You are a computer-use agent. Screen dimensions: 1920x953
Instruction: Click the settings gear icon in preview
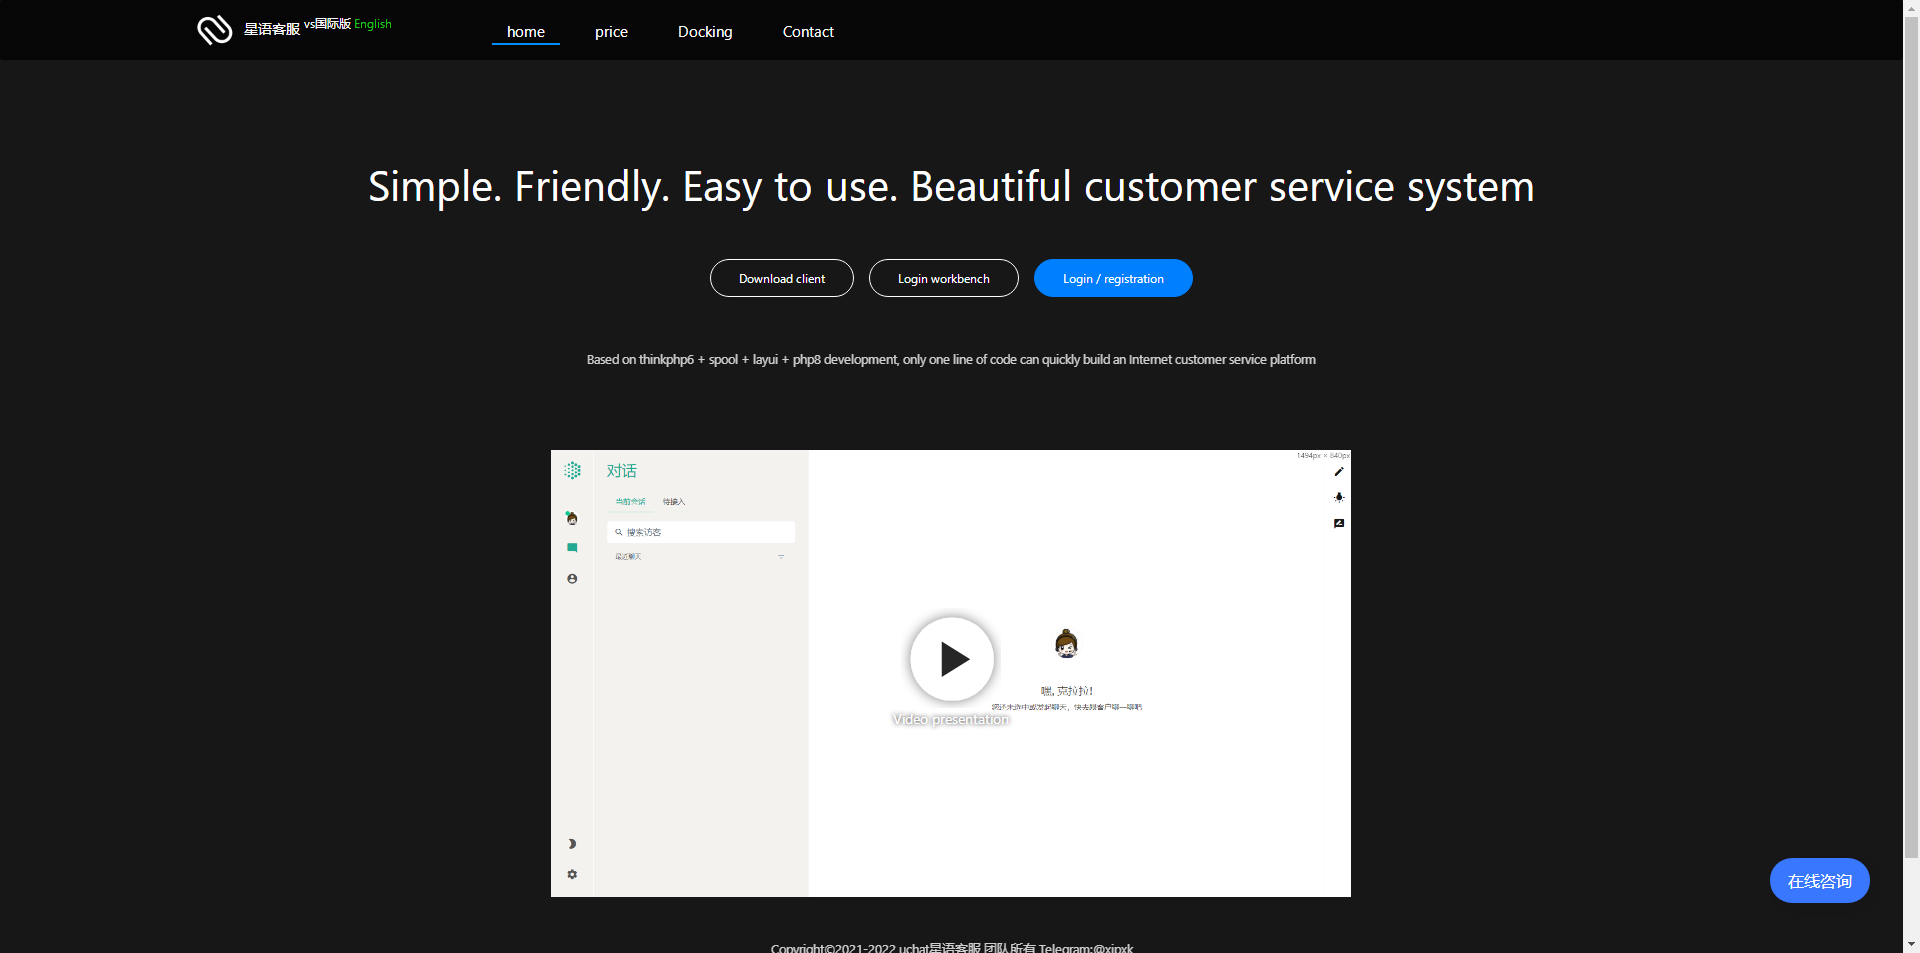coord(572,874)
